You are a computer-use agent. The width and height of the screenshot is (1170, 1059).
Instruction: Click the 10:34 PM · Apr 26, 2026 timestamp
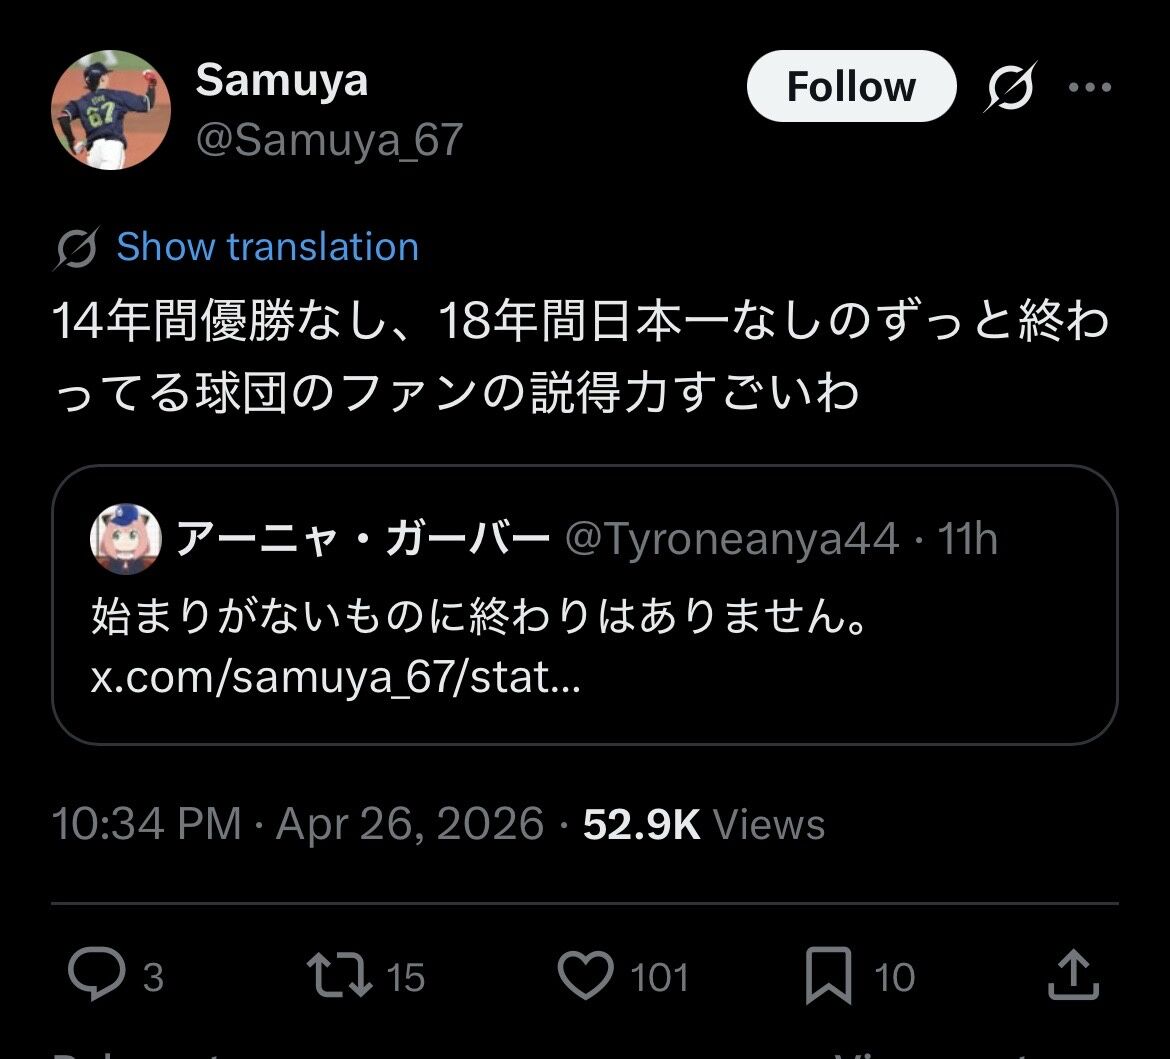297,824
